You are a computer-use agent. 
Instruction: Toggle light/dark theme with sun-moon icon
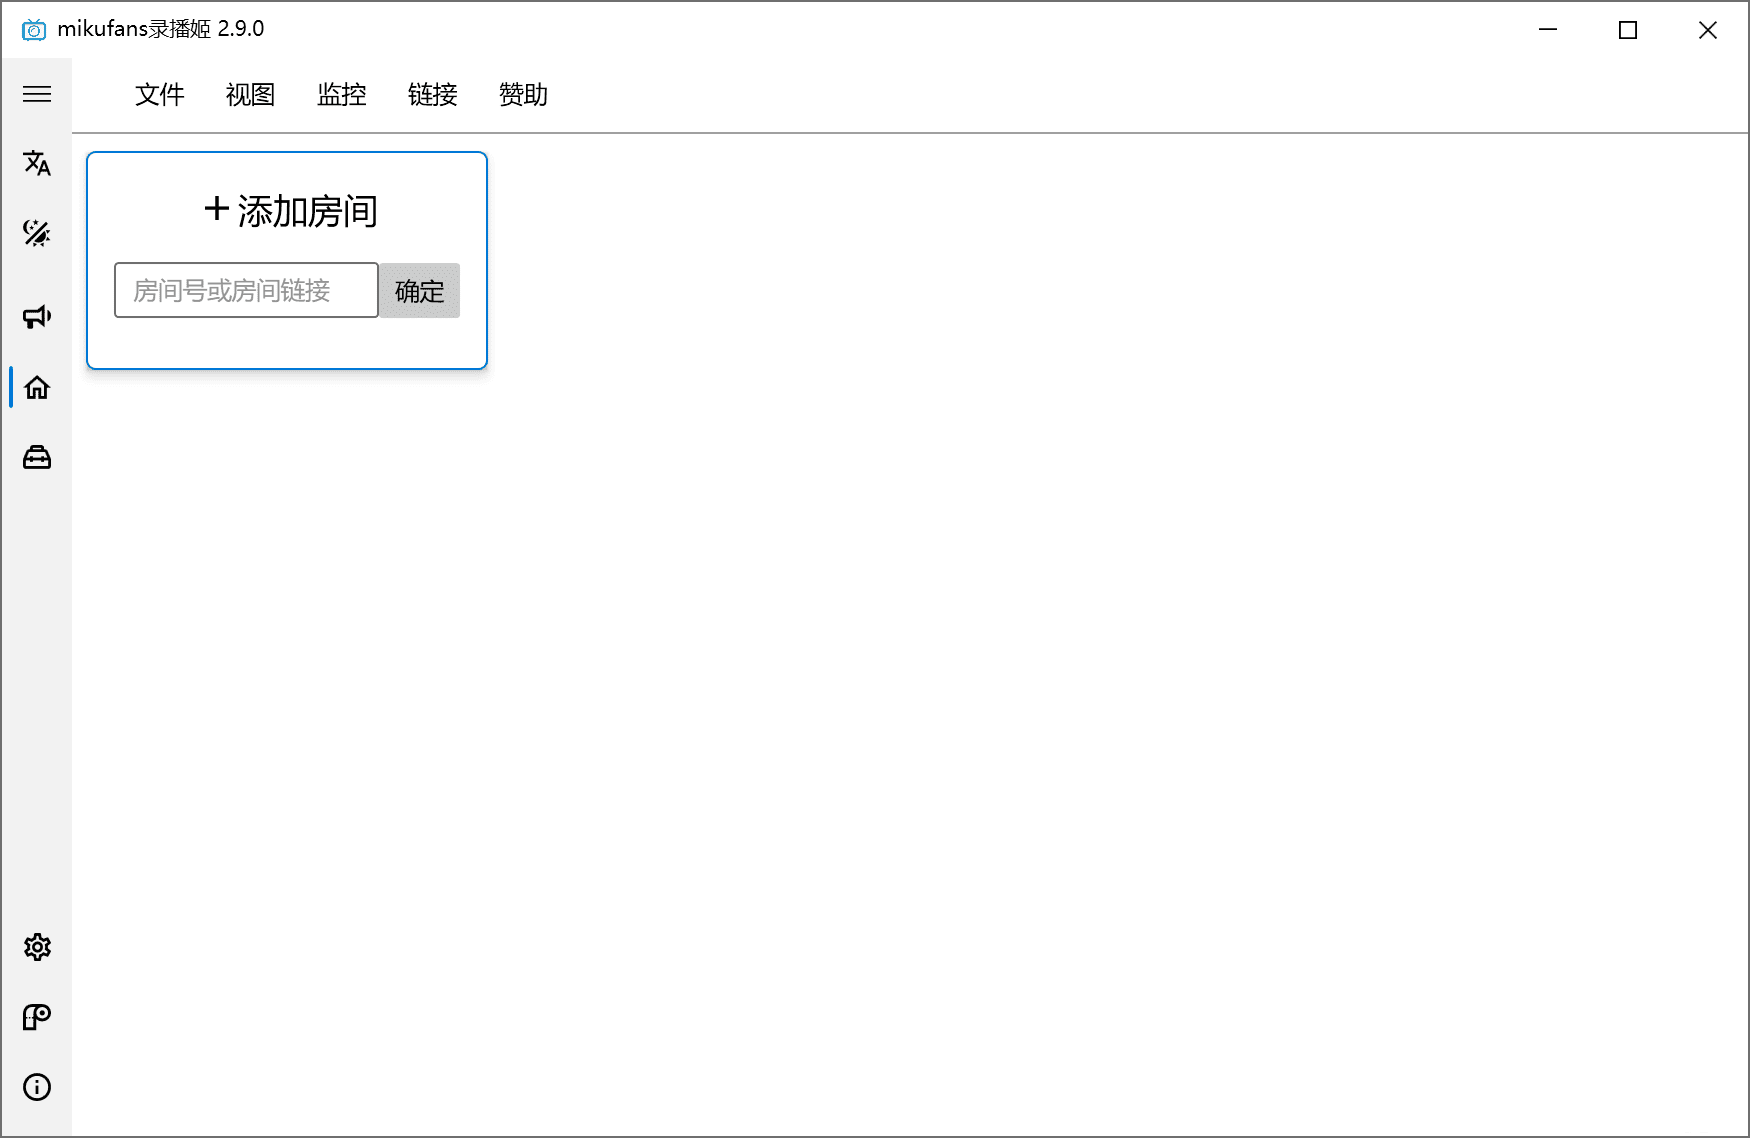tap(37, 234)
